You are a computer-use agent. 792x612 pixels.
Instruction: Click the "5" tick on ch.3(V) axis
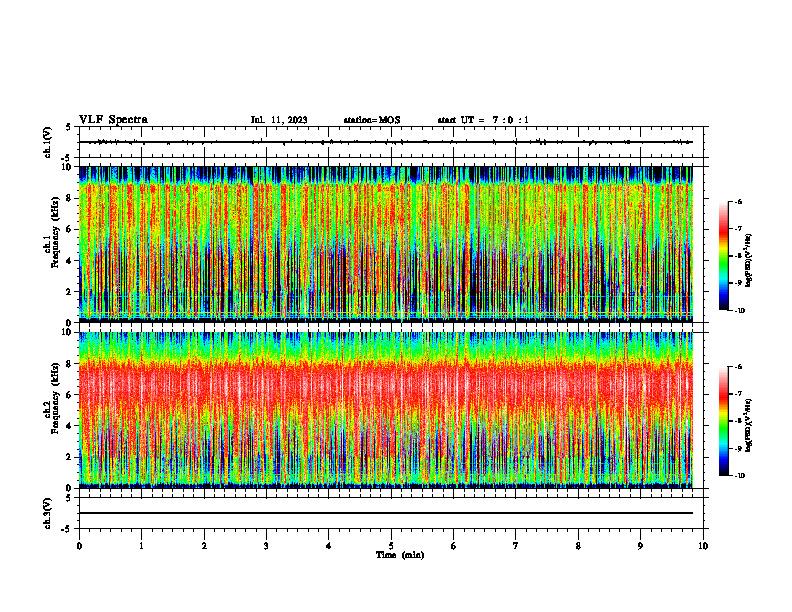(x=68, y=498)
